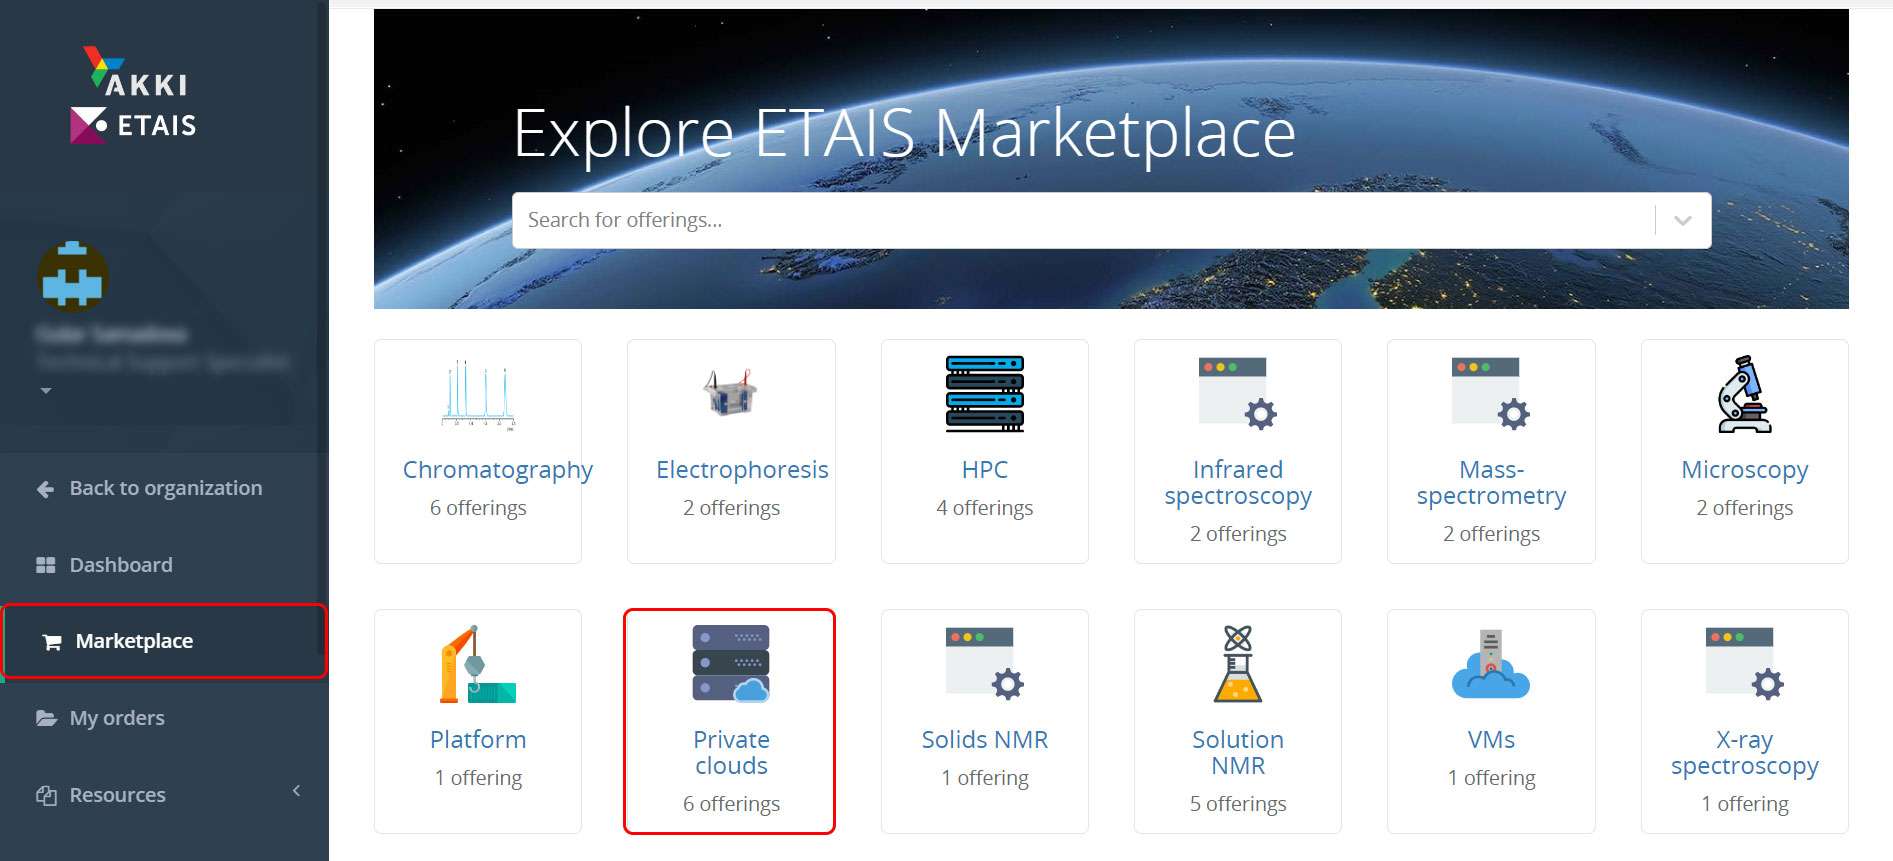Click Chromatography's '6 offerings' text
The height and width of the screenshot is (861, 1893).
coord(478,508)
